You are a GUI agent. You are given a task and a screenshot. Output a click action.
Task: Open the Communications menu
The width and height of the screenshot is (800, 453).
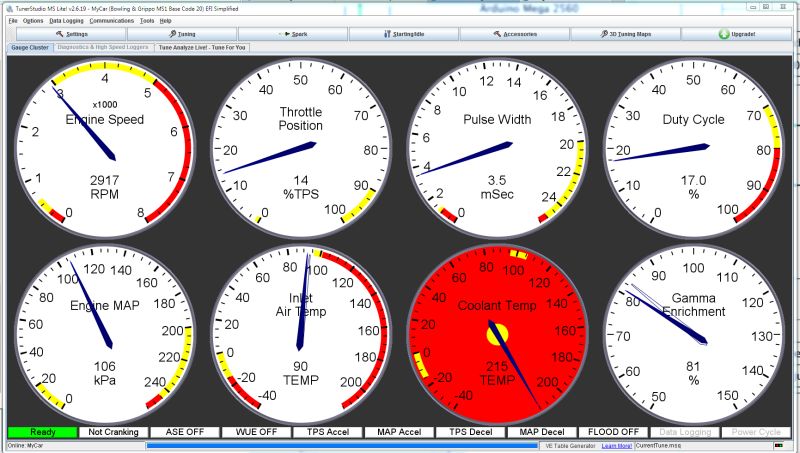pos(112,21)
